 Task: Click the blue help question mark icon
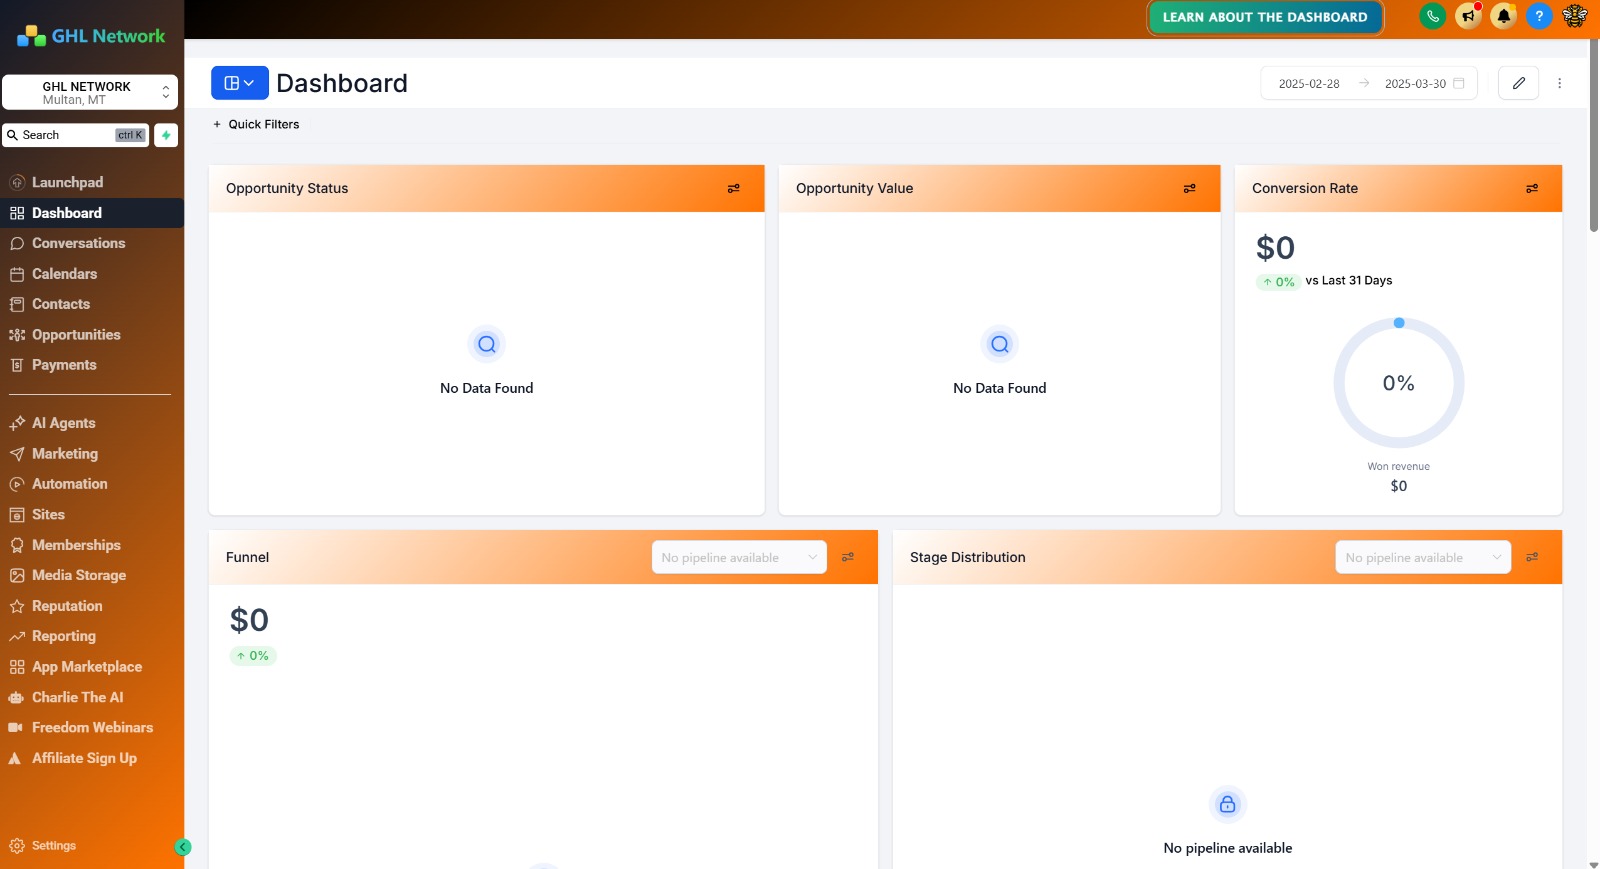pos(1539,16)
